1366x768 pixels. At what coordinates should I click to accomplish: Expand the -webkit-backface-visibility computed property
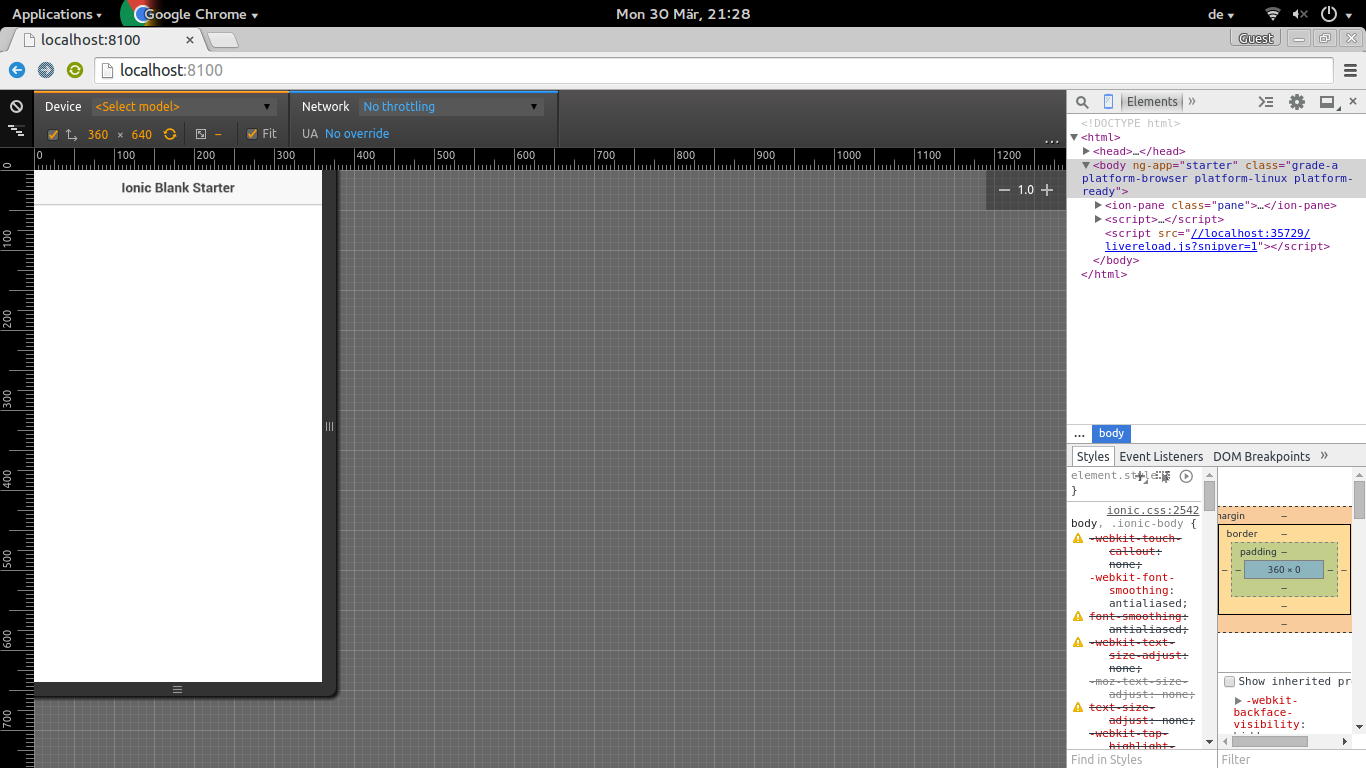tap(1238, 701)
